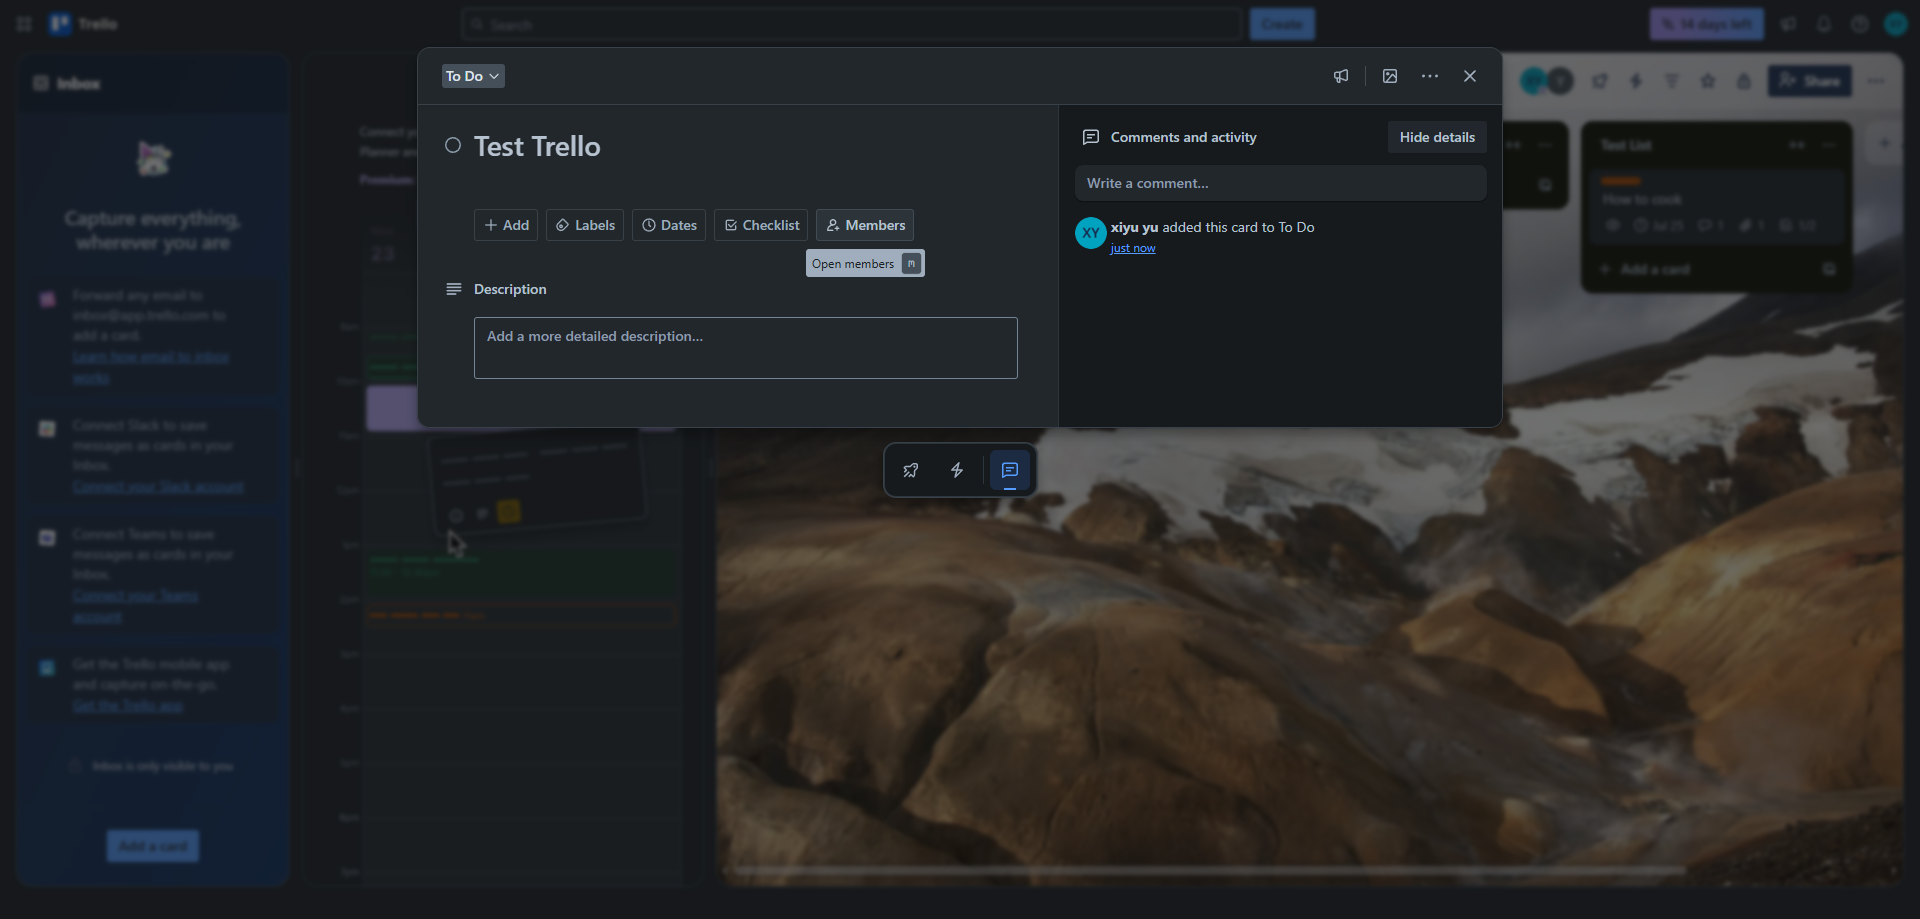The image size is (1920, 919).
Task: Click the description text area
Action: [746, 348]
